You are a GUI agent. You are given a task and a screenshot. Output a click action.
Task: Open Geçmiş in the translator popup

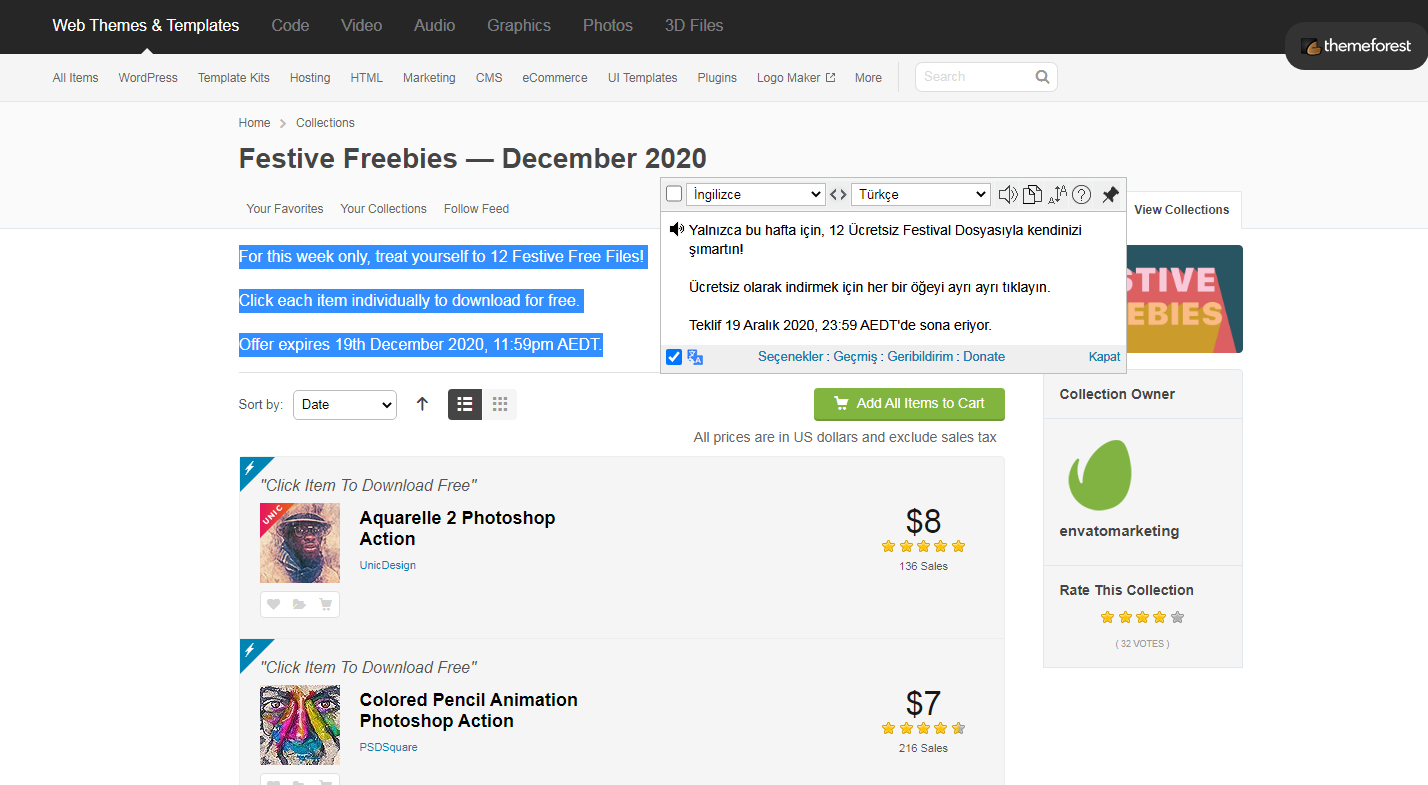pos(855,357)
